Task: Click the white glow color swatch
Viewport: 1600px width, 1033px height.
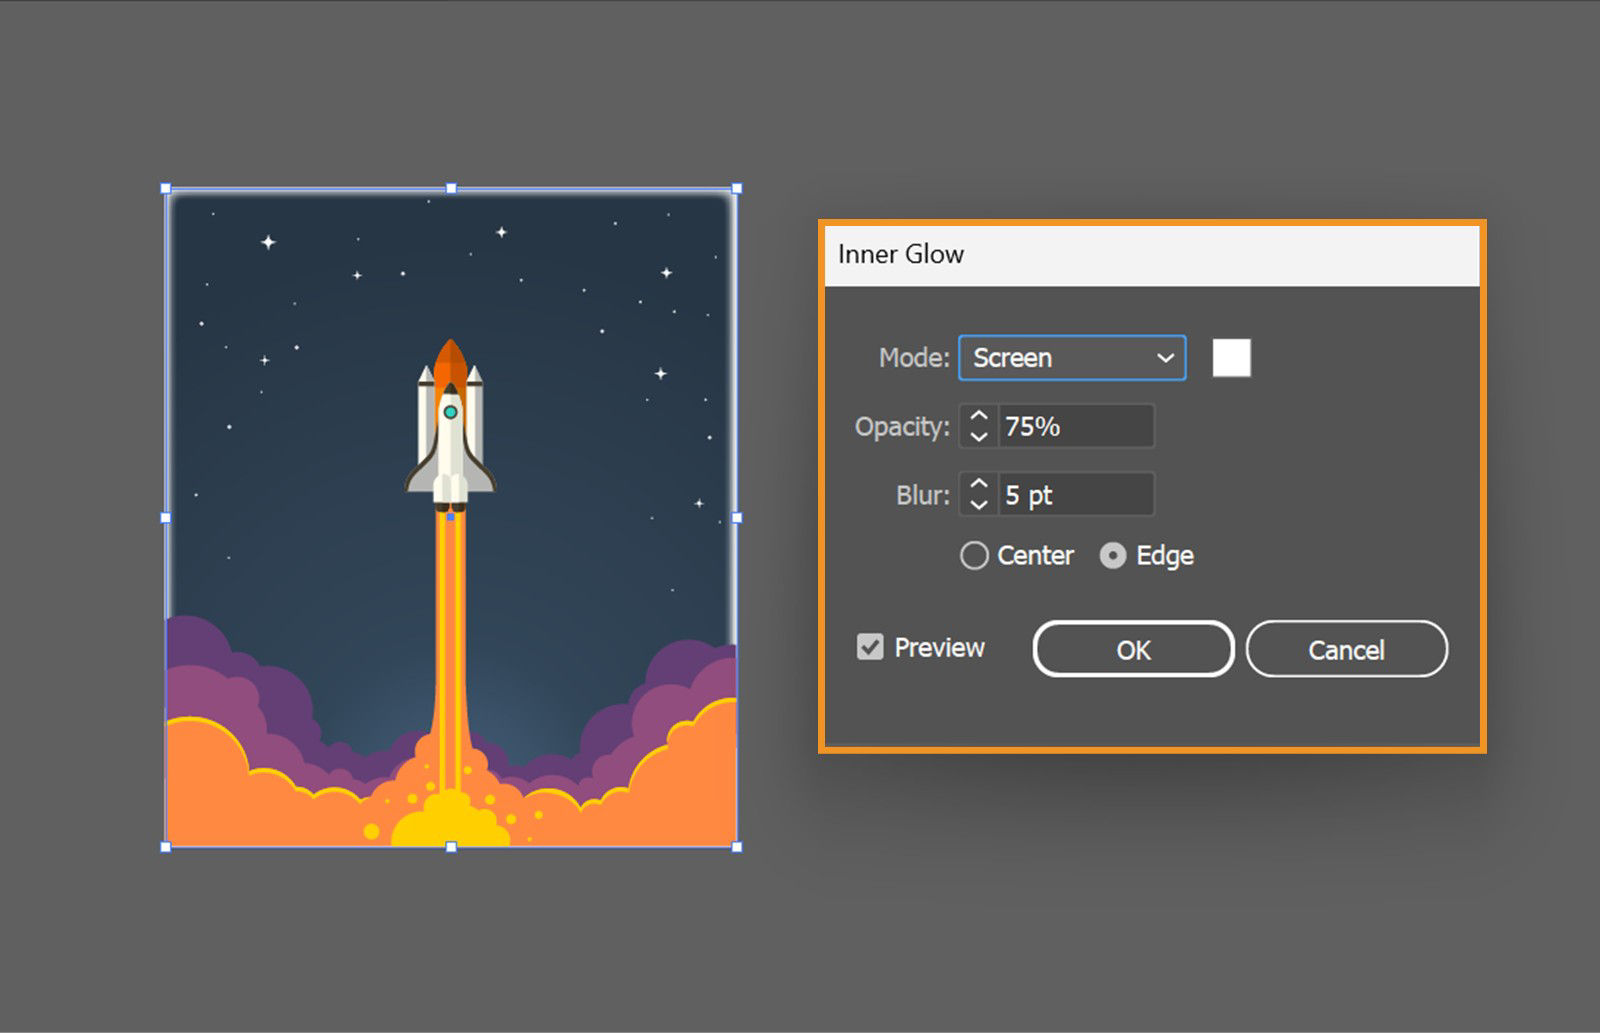Action: [1233, 357]
